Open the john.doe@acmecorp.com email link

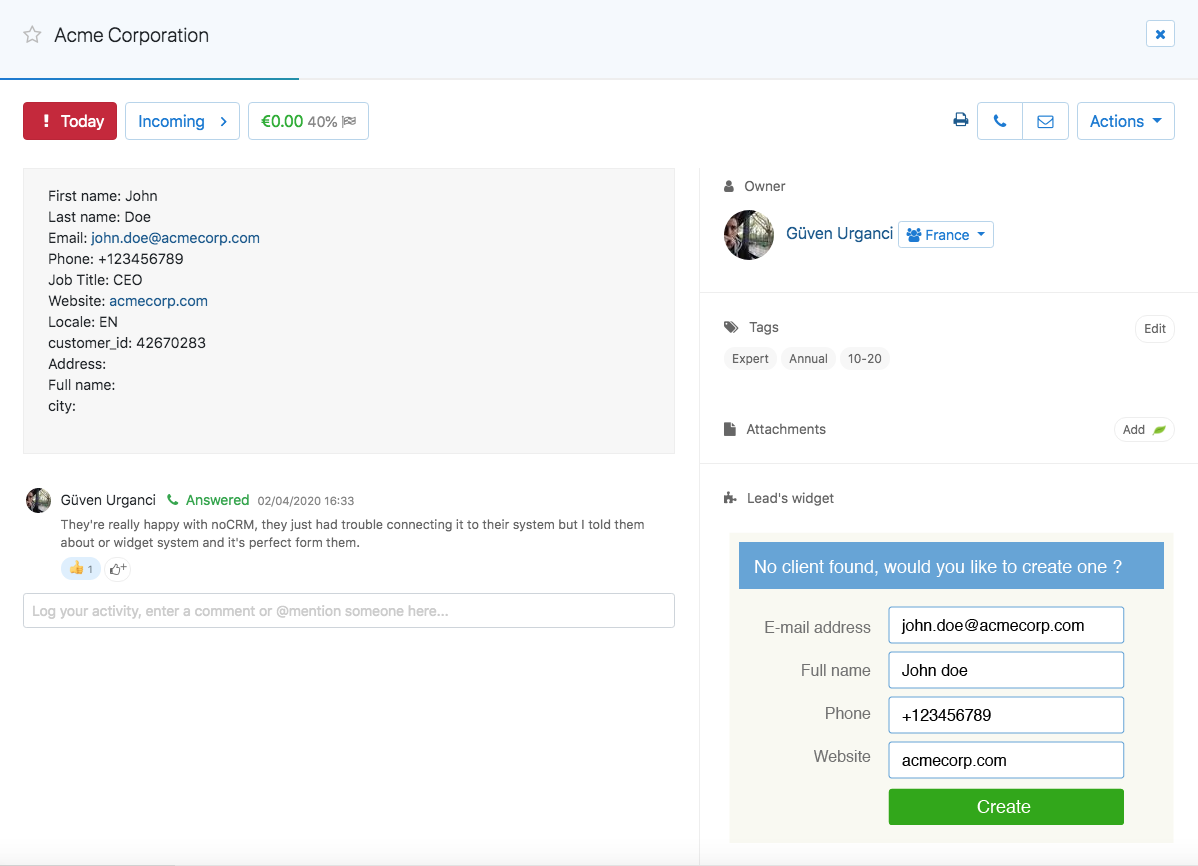175,238
